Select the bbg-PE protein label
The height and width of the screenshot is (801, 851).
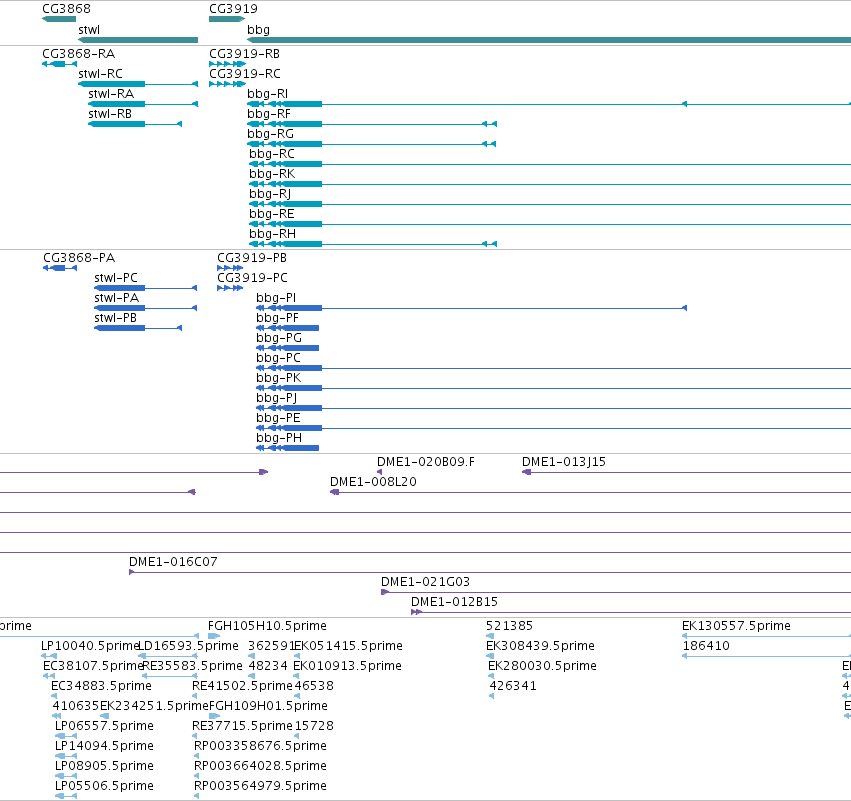tap(278, 418)
